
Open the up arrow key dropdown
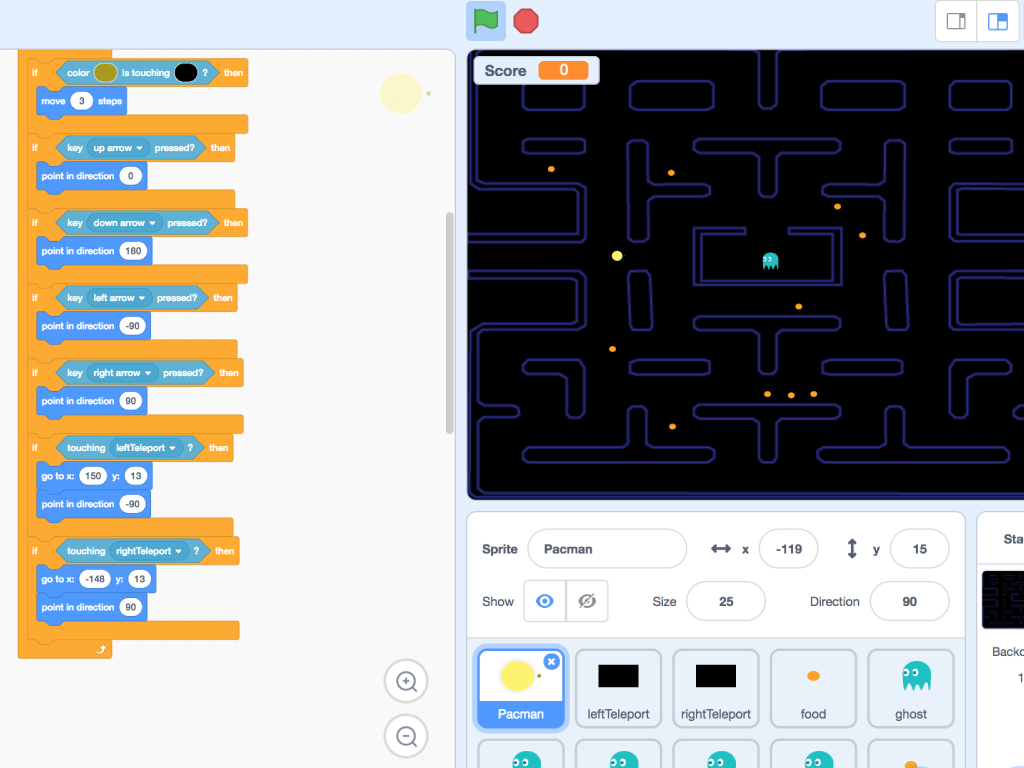pyautogui.click(x=118, y=148)
